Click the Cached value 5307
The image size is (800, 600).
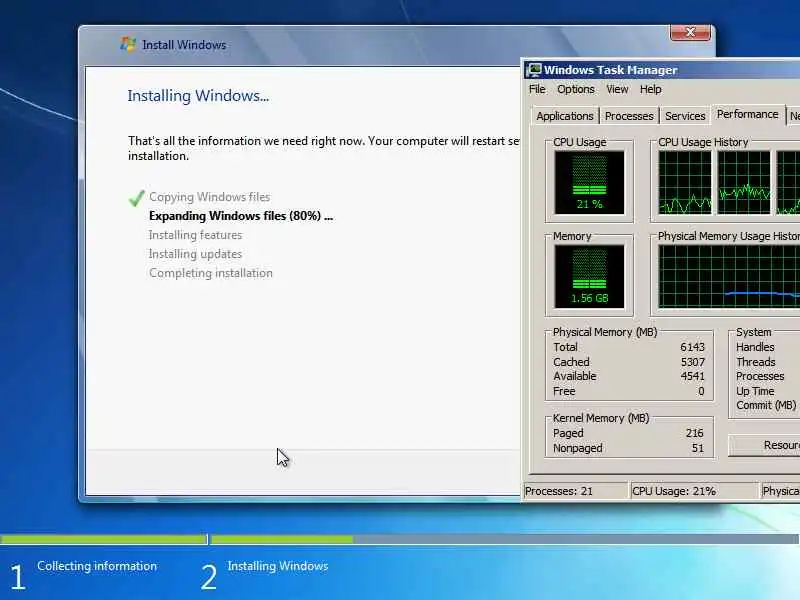(x=692, y=362)
